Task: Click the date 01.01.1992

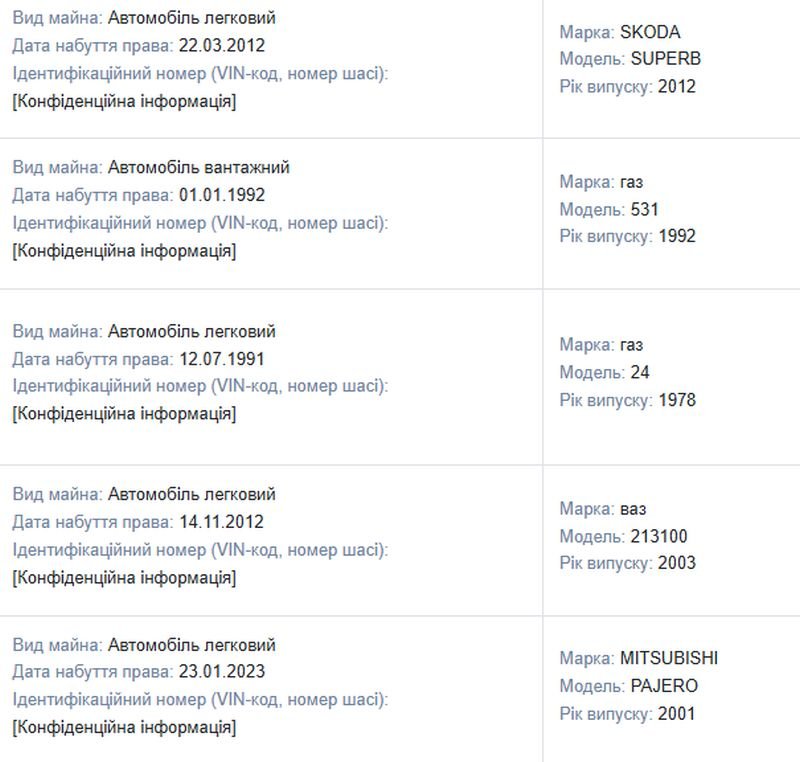Action: click(222, 195)
